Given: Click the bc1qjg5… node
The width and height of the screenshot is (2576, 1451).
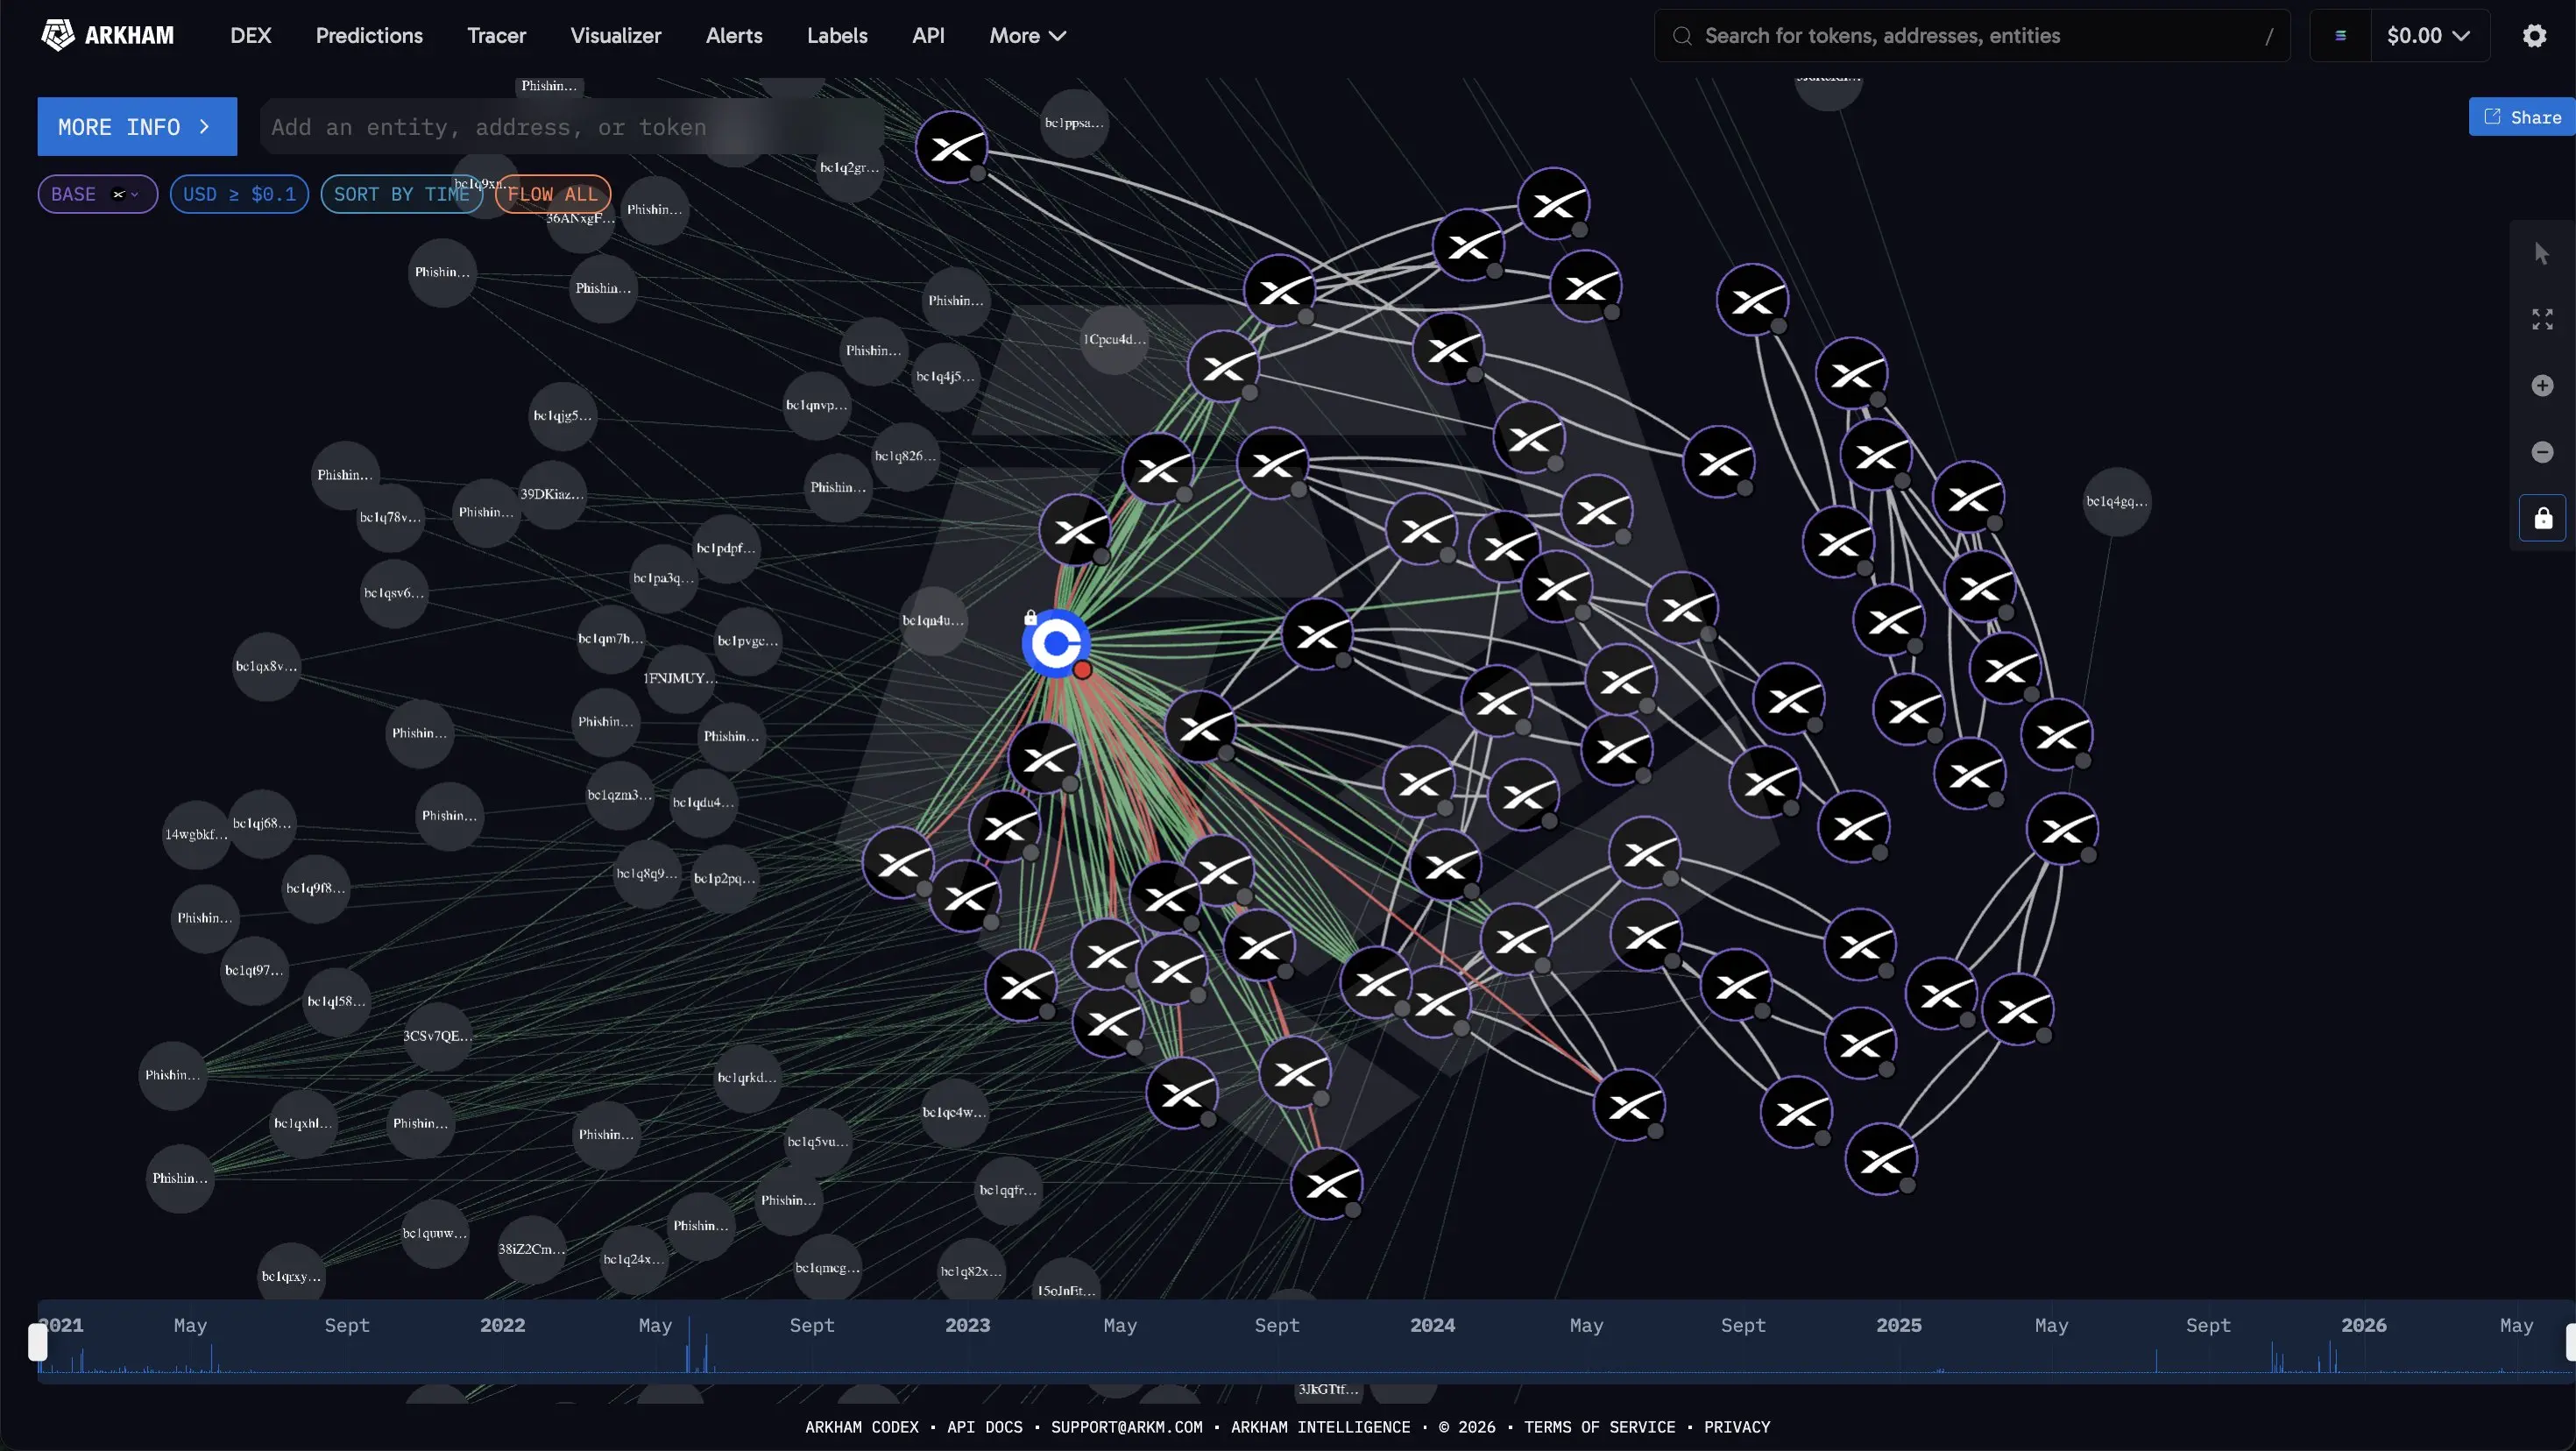Looking at the screenshot, I should click(x=563, y=416).
